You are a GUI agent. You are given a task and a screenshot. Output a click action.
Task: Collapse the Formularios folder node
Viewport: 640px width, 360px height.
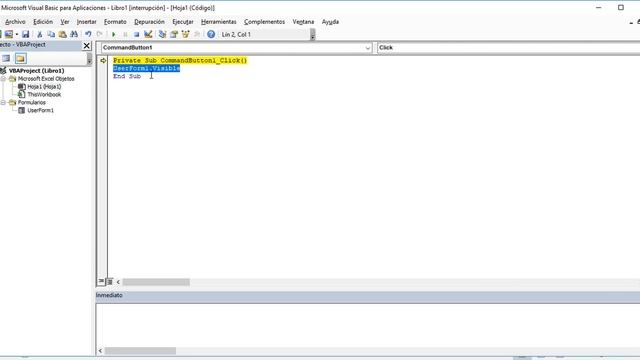click(x=3, y=102)
